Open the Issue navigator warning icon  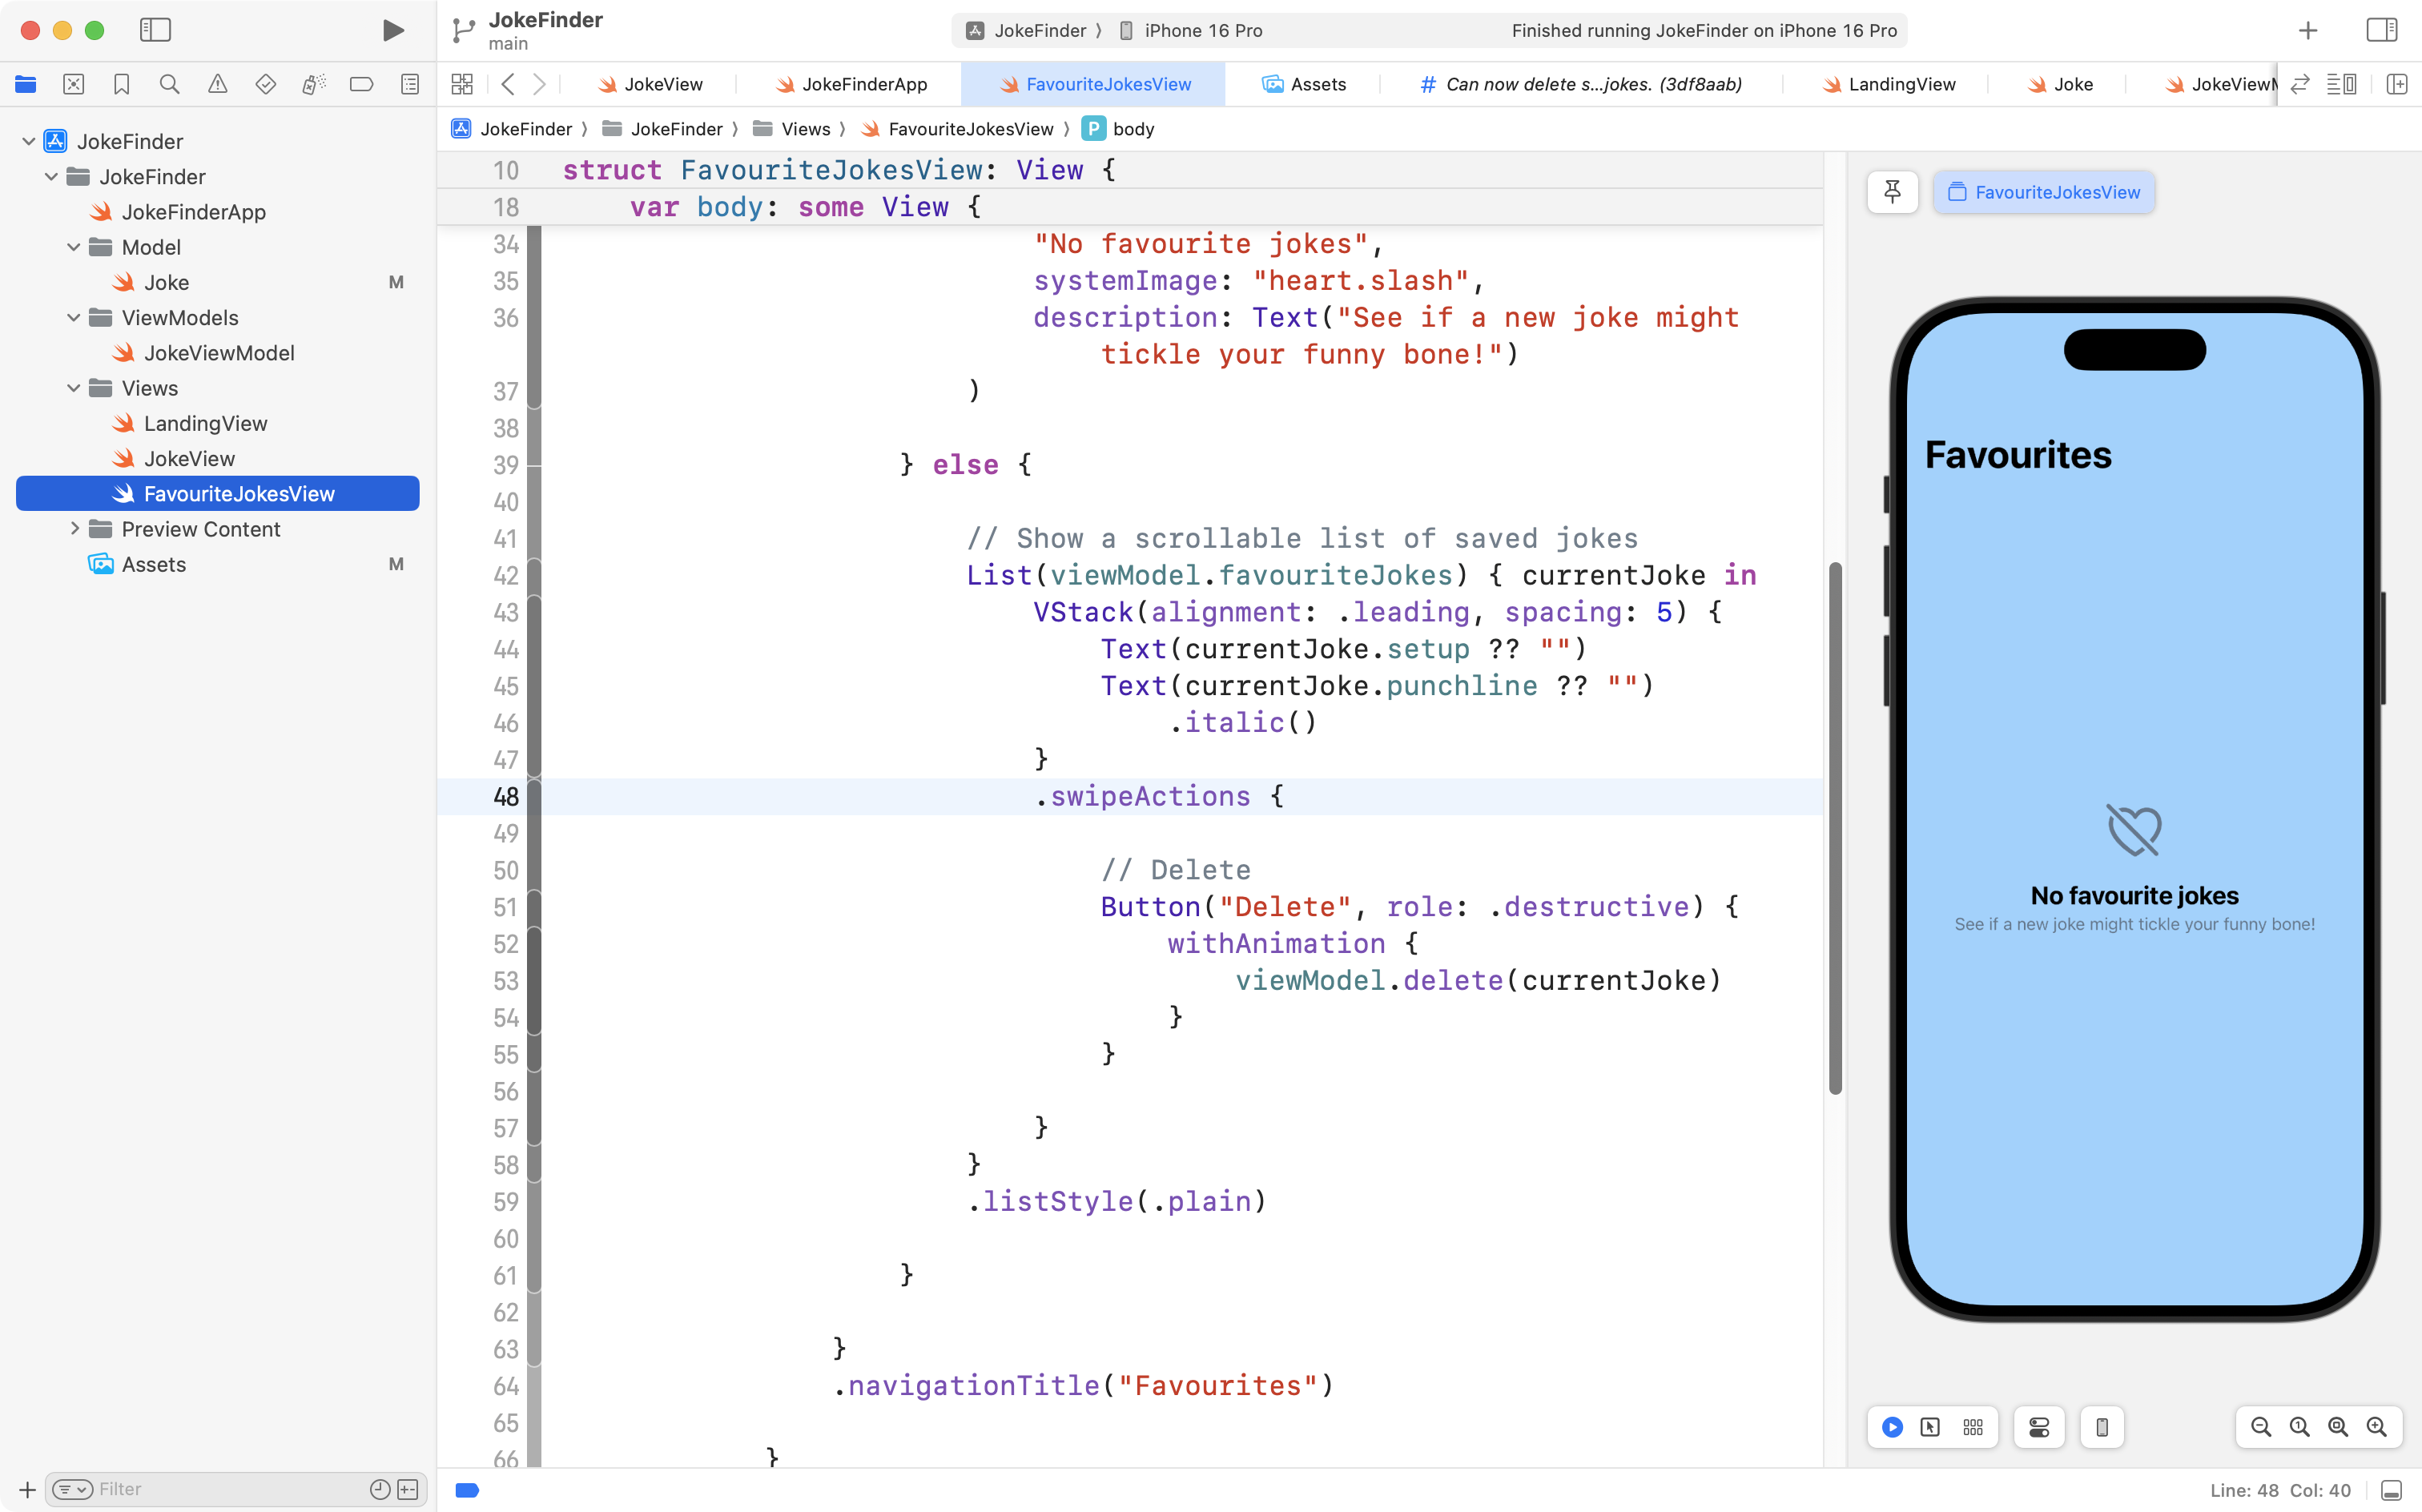coord(217,84)
